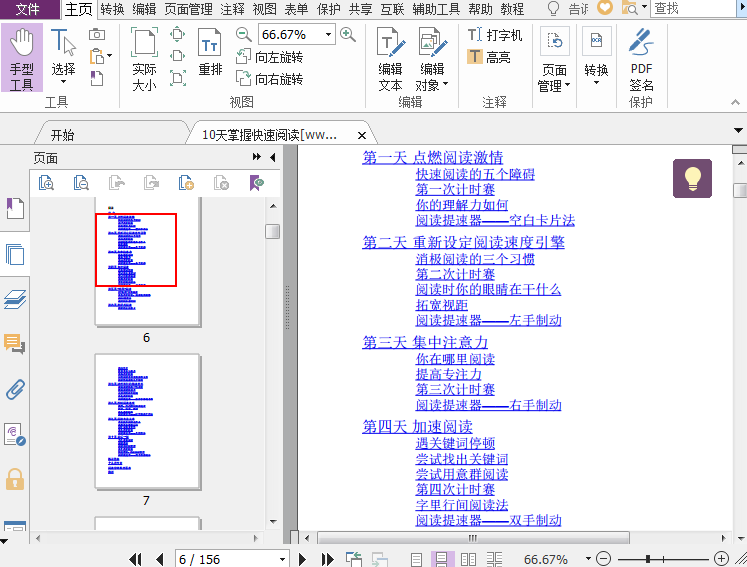This screenshot has width=747, height=567.
Task: Open the link 第三天 集中注意力
Action: pos(425,342)
